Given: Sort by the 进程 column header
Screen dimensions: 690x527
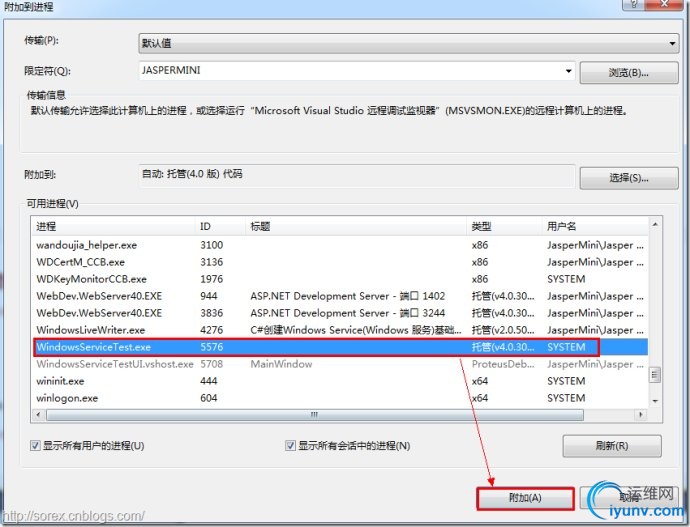Looking at the screenshot, I should 114,226.
